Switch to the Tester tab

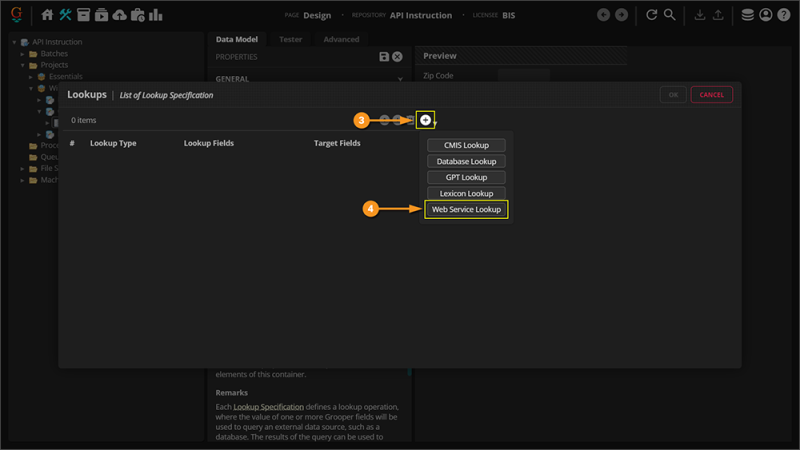coord(291,39)
